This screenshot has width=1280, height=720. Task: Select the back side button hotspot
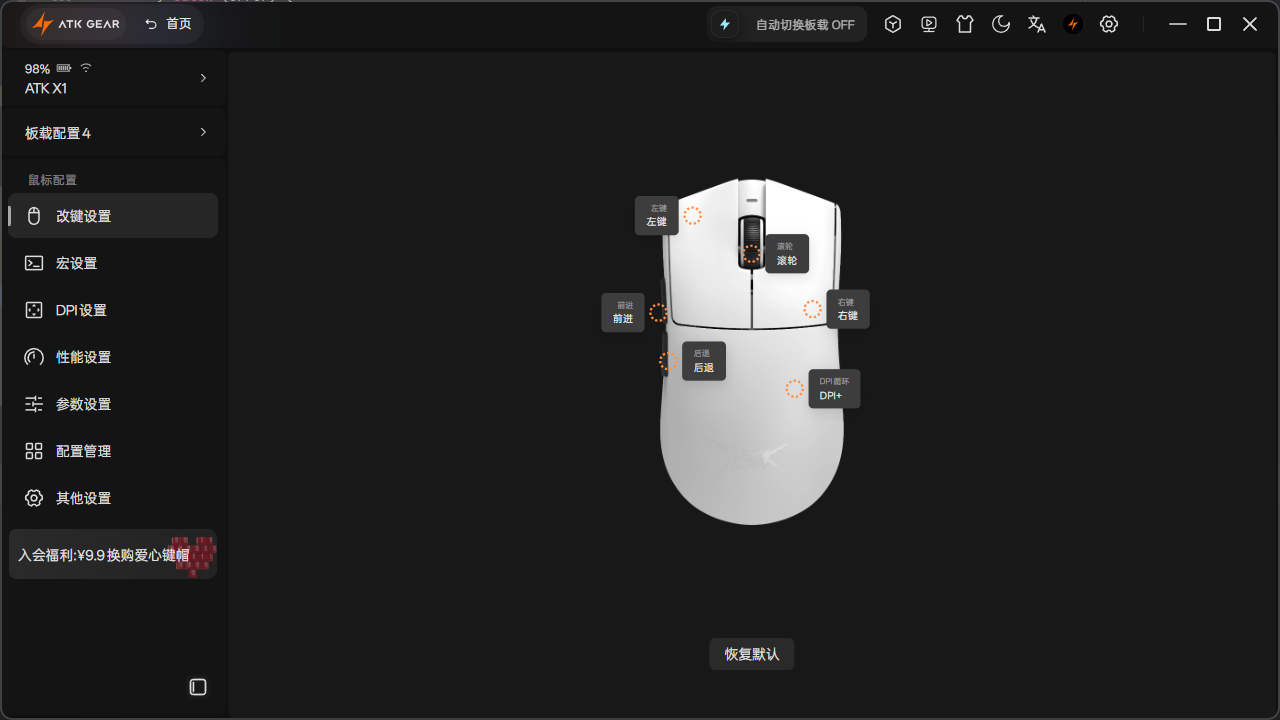(x=668, y=361)
